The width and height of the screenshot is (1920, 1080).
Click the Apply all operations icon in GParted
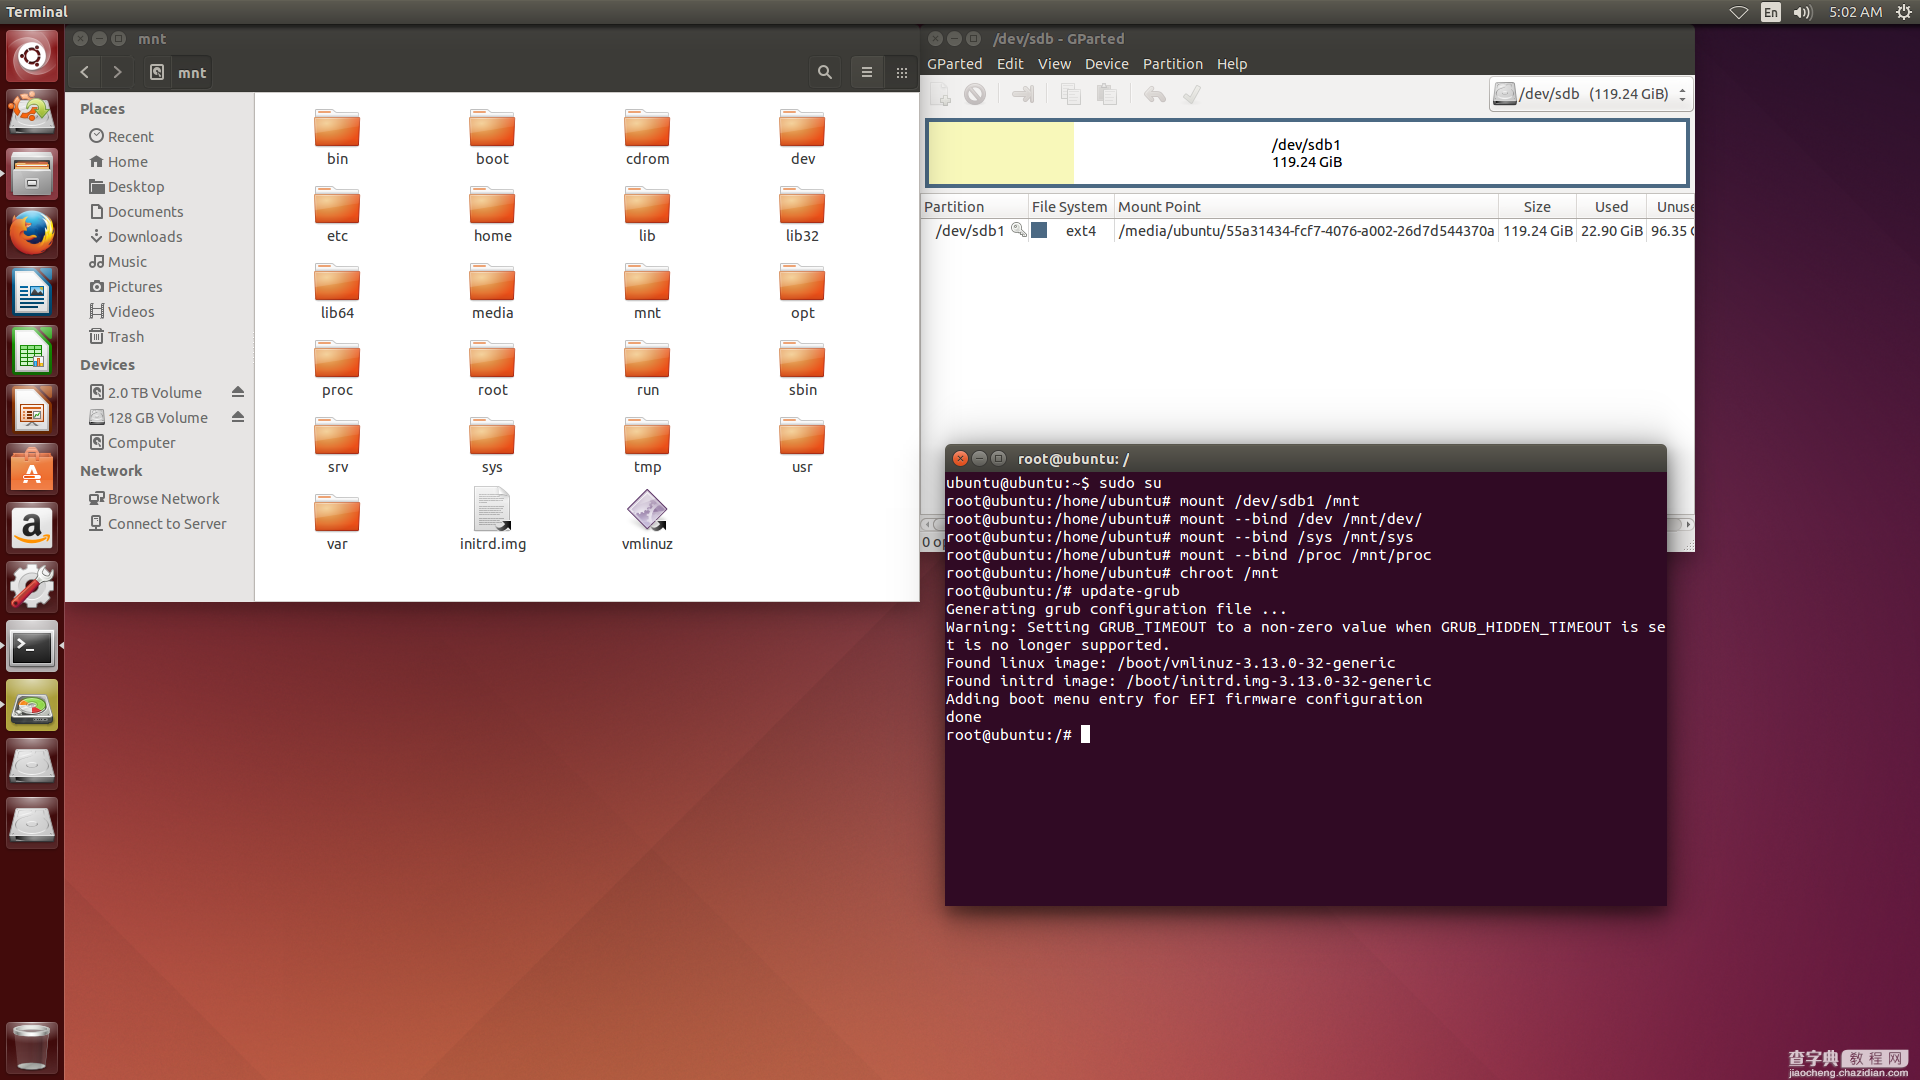pos(1187,94)
